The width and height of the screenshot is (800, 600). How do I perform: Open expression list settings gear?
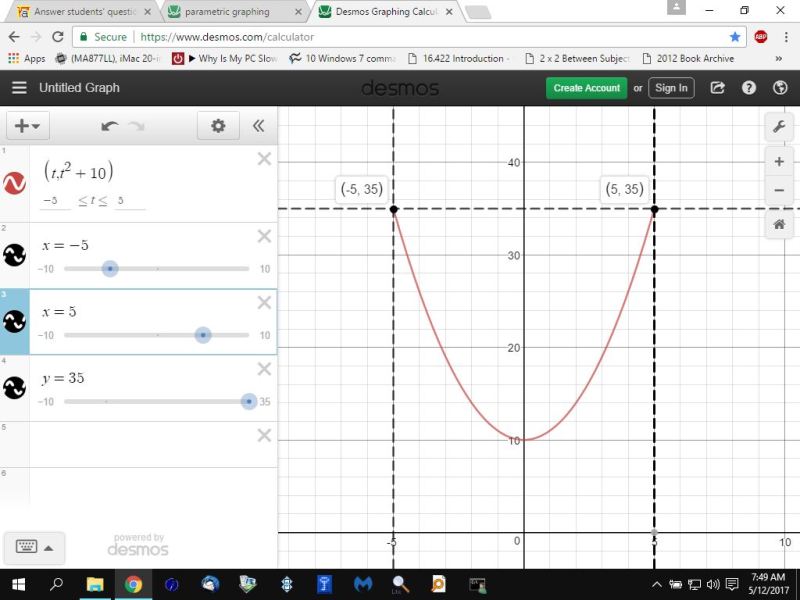tap(218, 126)
